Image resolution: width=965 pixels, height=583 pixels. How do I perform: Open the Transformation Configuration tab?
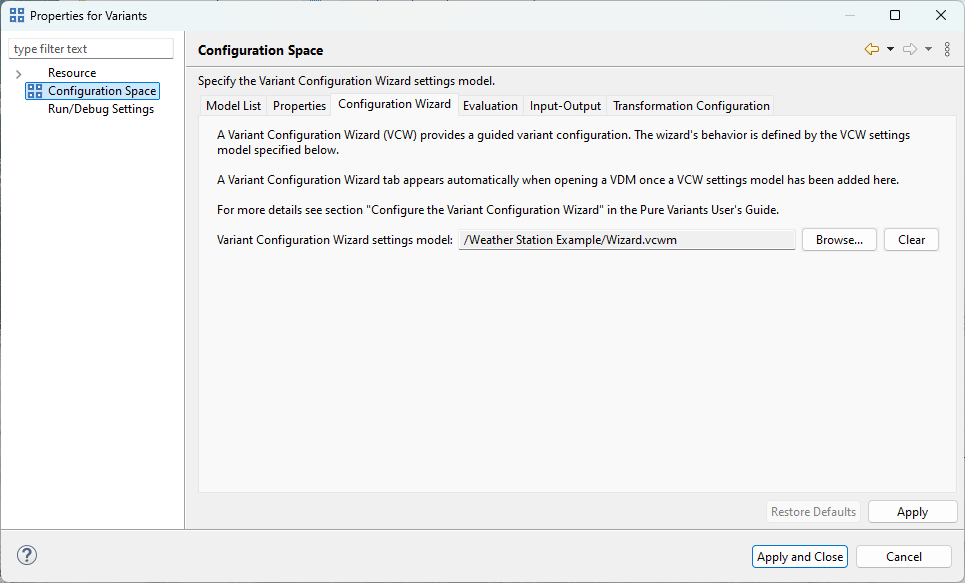690,104
